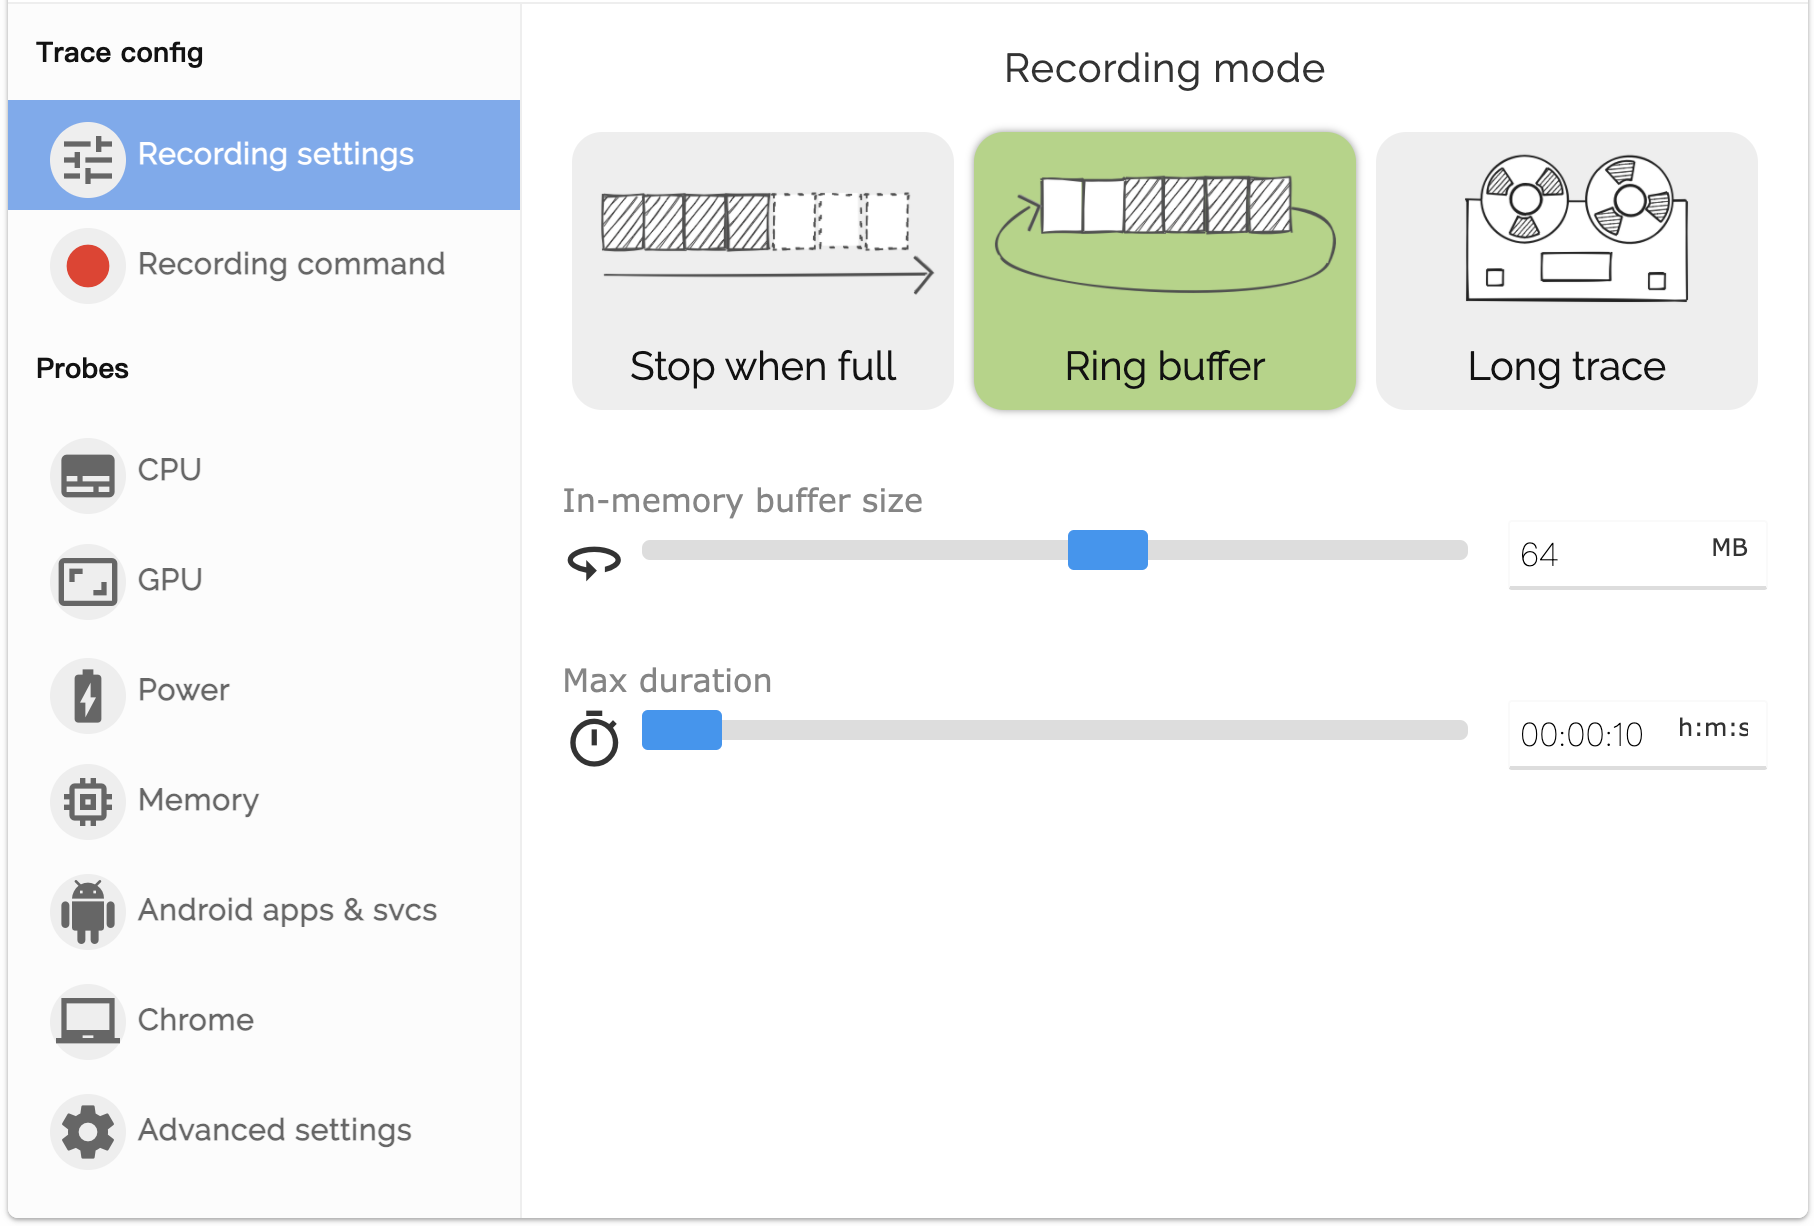Click the Advanced settings gear icon
The image size is (1814, 1226).
88,1132
